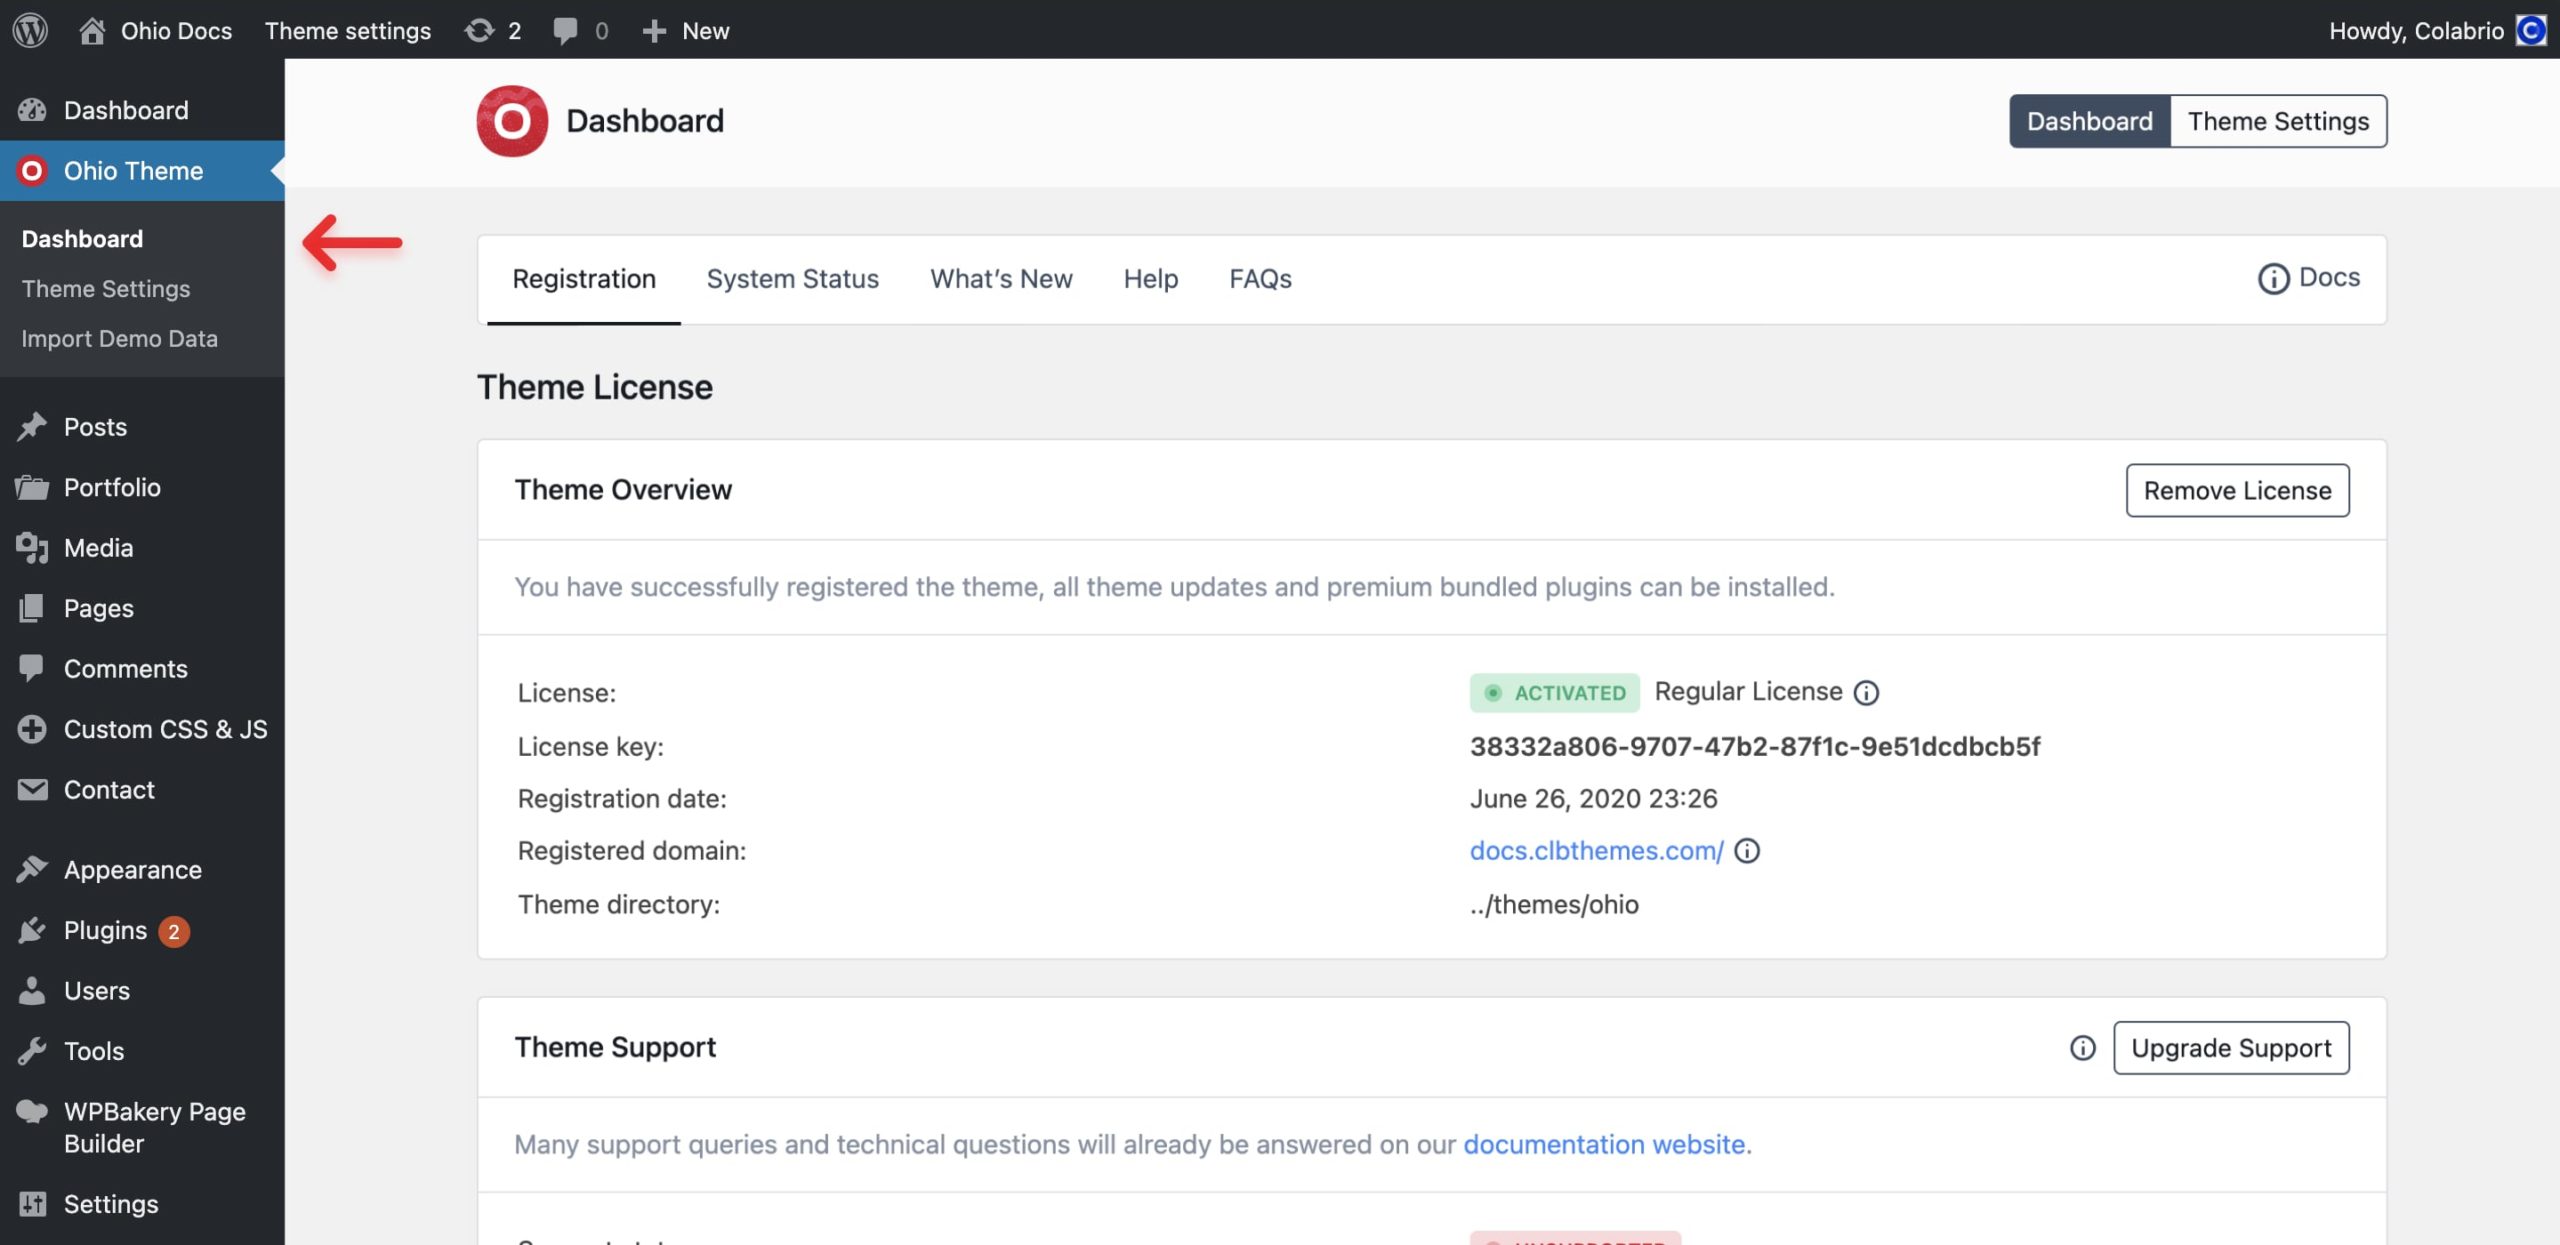Click the info icon beside registered domain

pyautogui.click(x=1747, y=851)
